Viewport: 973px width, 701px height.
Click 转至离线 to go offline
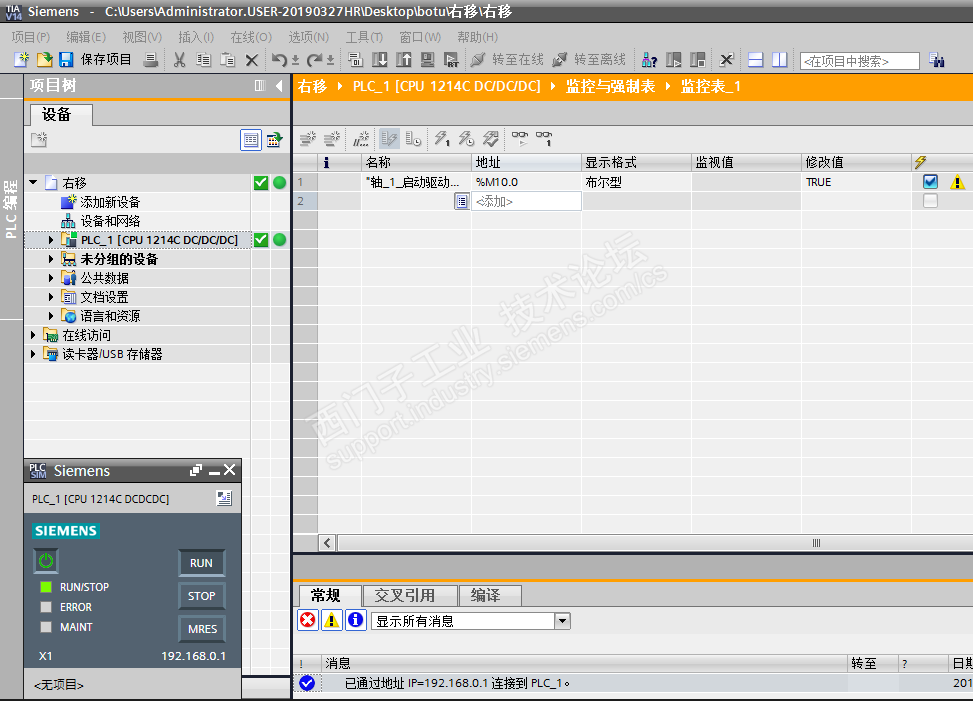[x=588, y=60]
